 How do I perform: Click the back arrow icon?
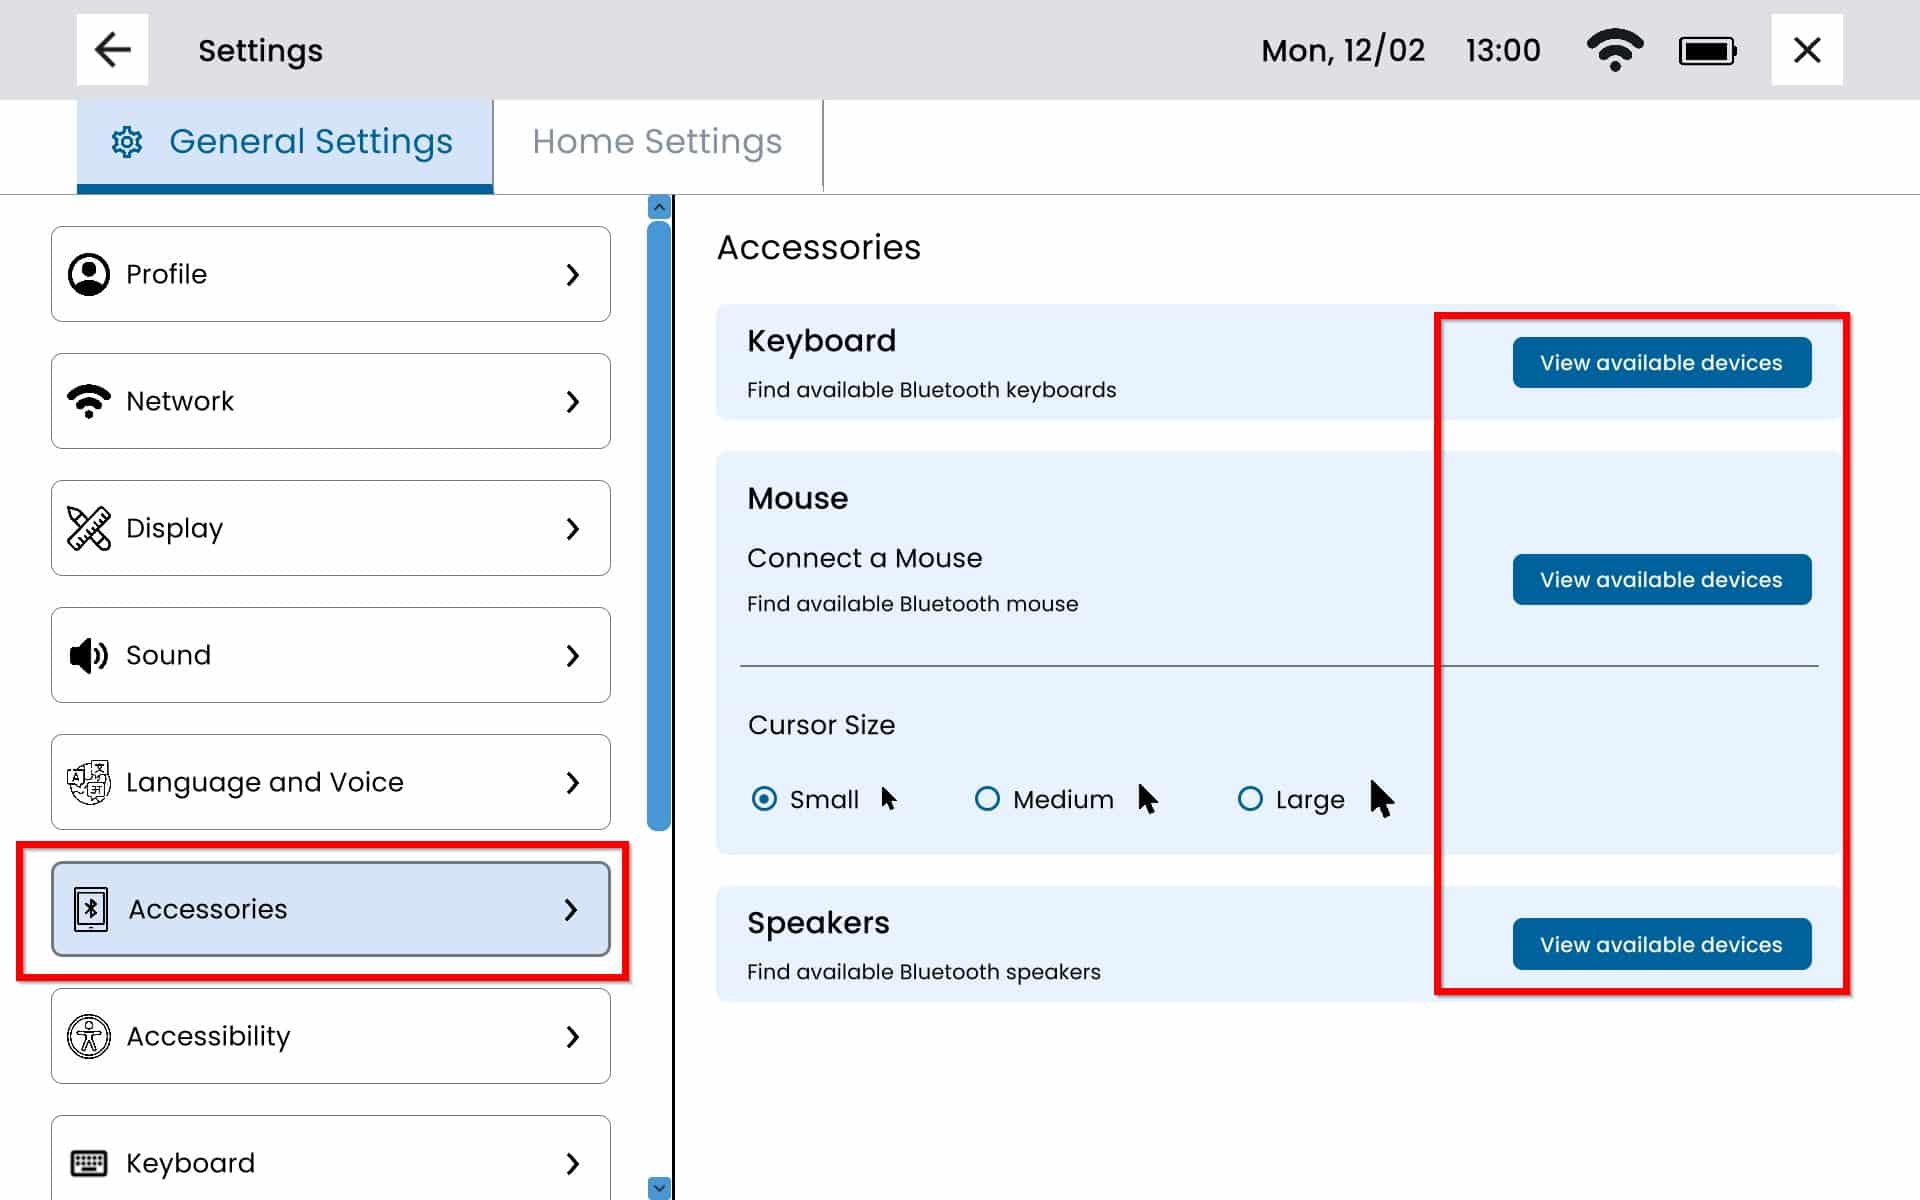tap(112, 50)
